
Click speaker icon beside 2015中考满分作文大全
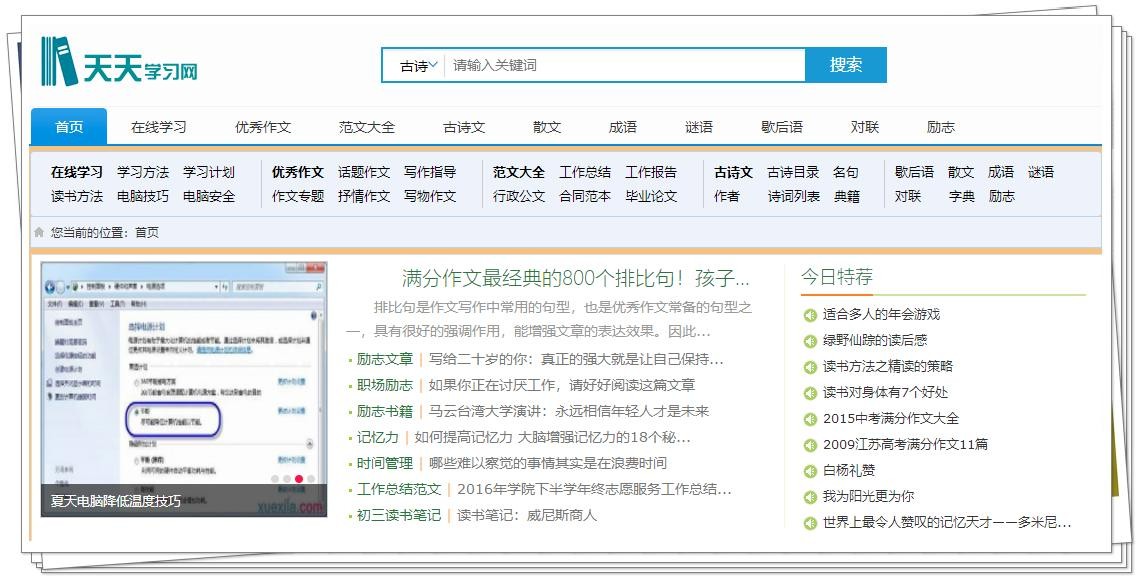[x=810, y=419]
